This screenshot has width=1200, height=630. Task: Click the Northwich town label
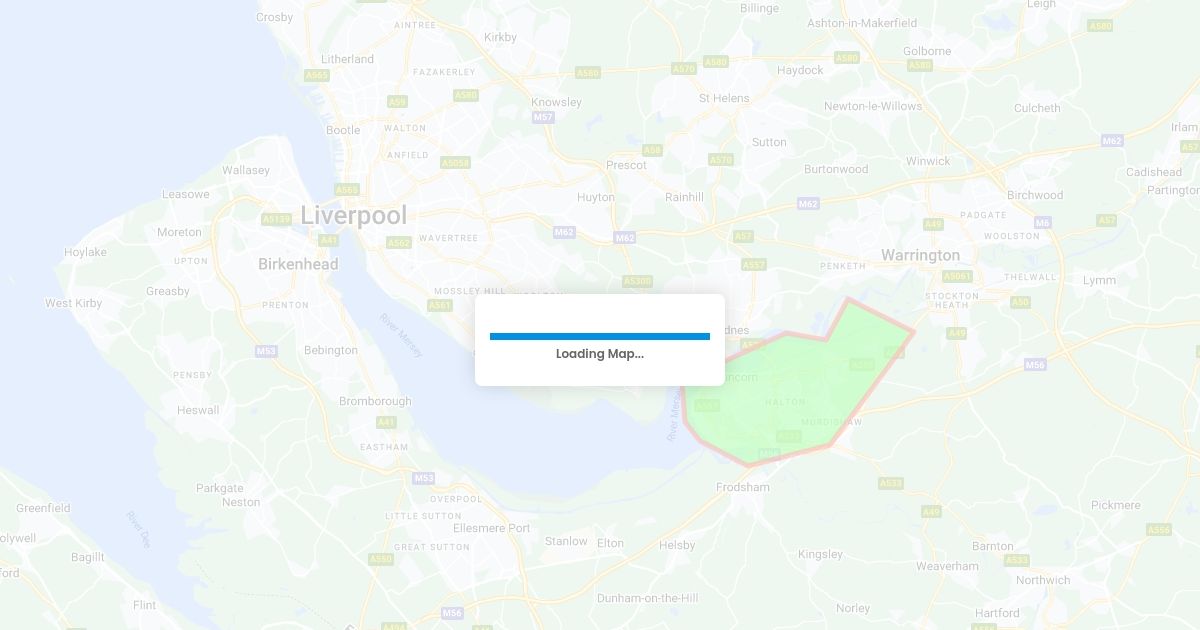(1043, 580)
